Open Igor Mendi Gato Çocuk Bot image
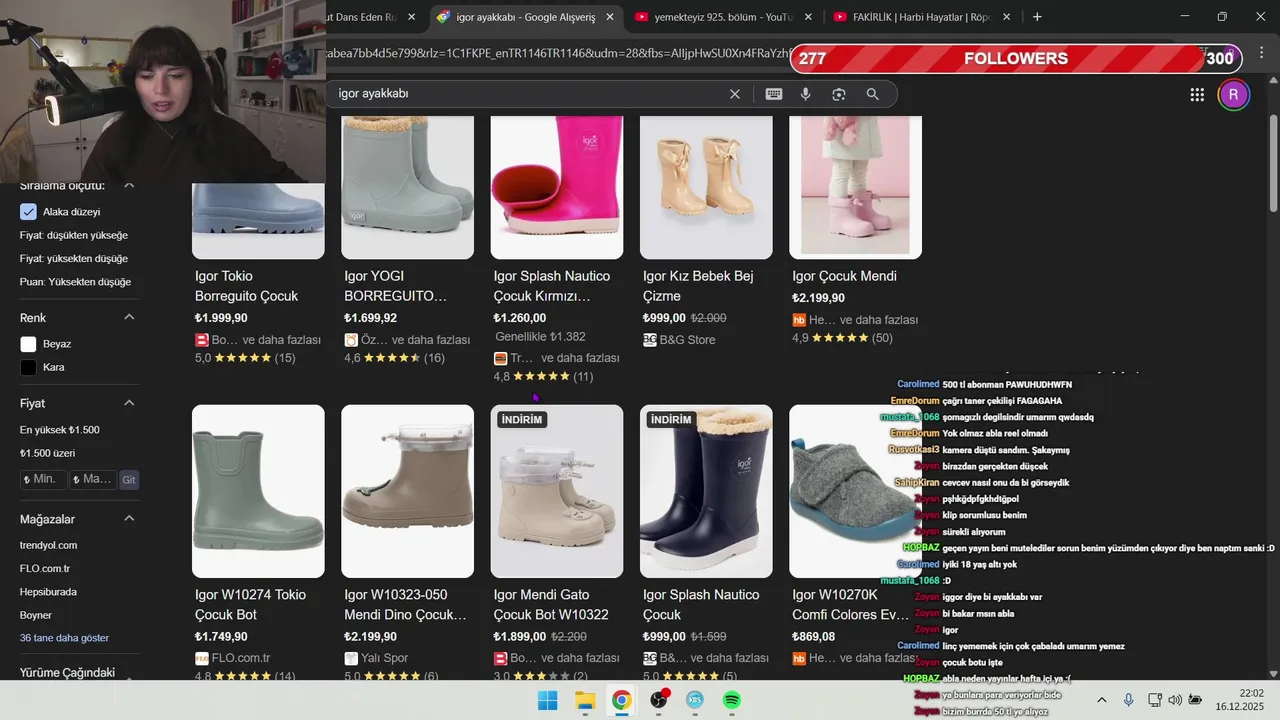Screen dimensions: 1280x720 tap(557, 491)
